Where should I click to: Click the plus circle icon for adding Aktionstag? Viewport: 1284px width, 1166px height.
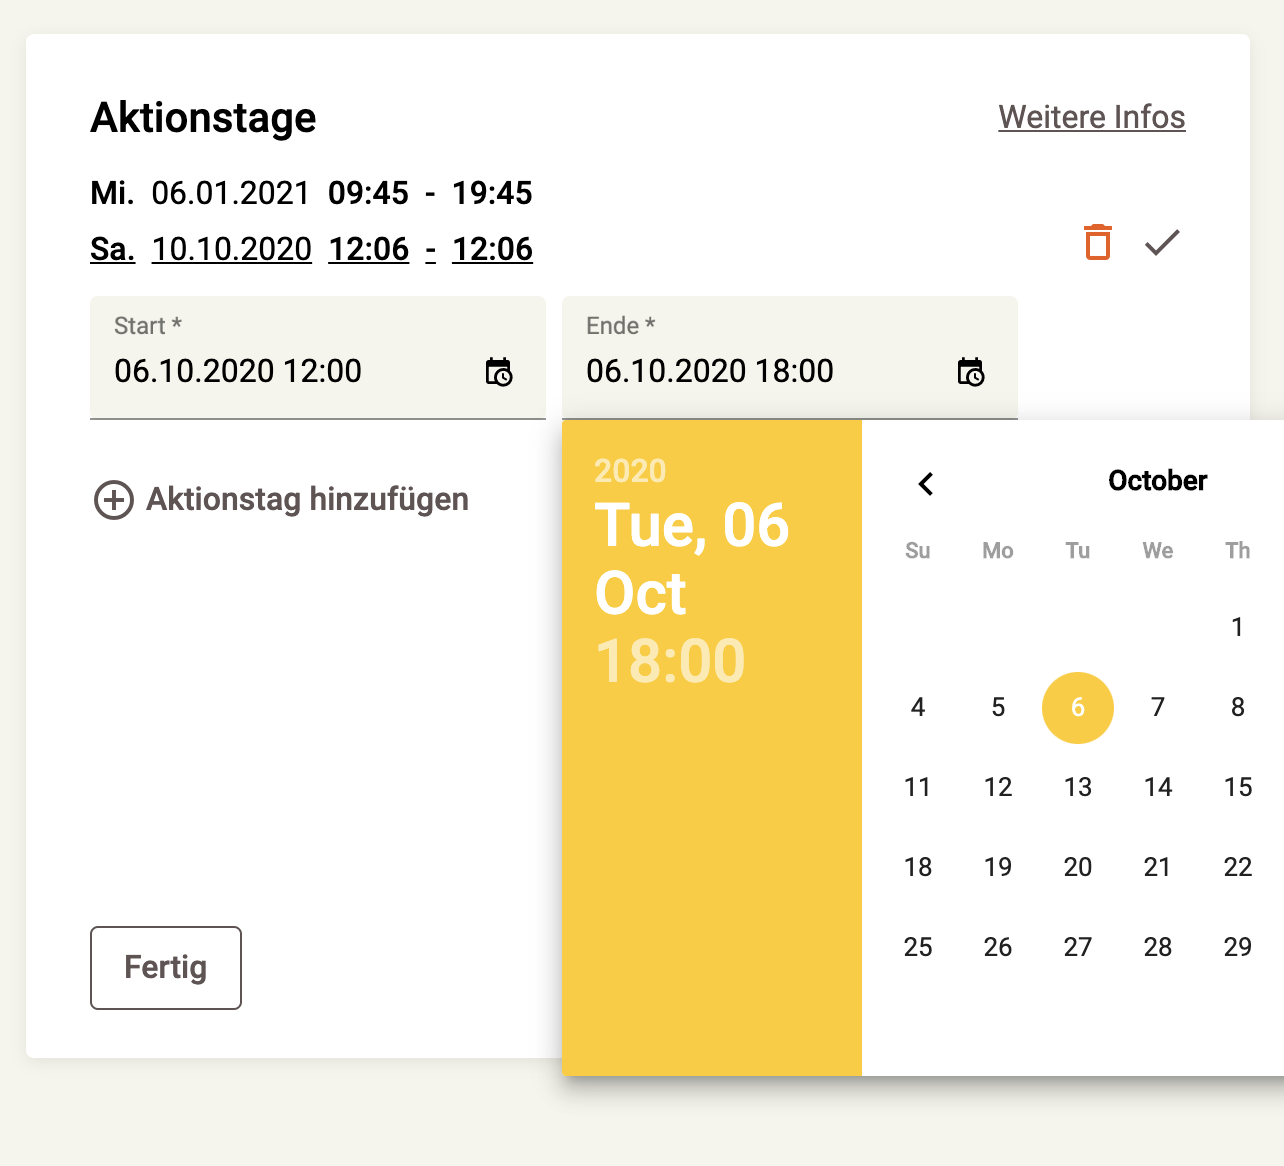114,499
